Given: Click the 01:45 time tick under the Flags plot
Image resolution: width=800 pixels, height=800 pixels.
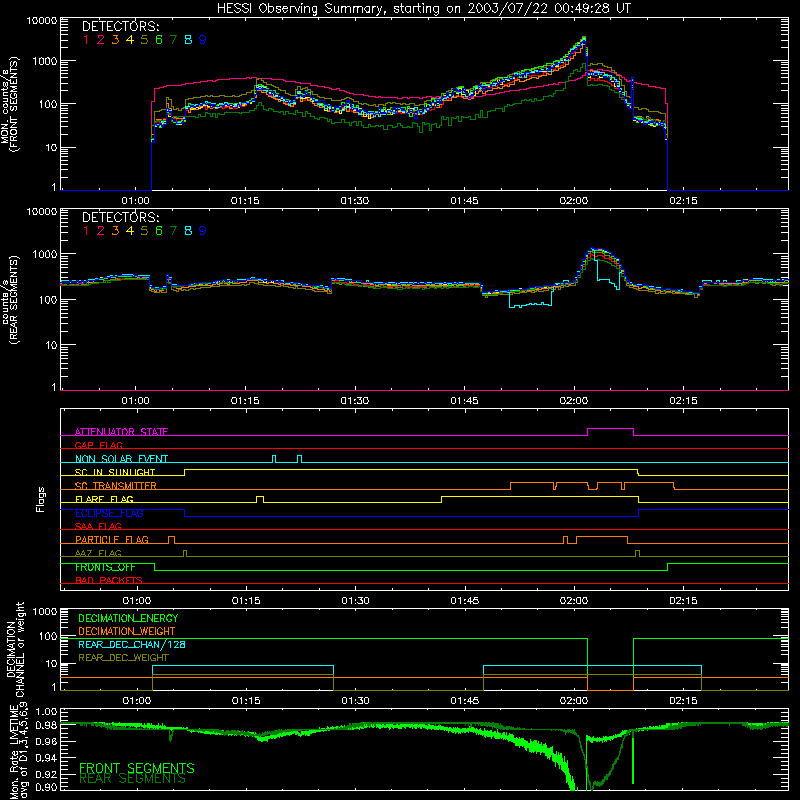Looking at the screenshot, I should [x=464, y=601].
